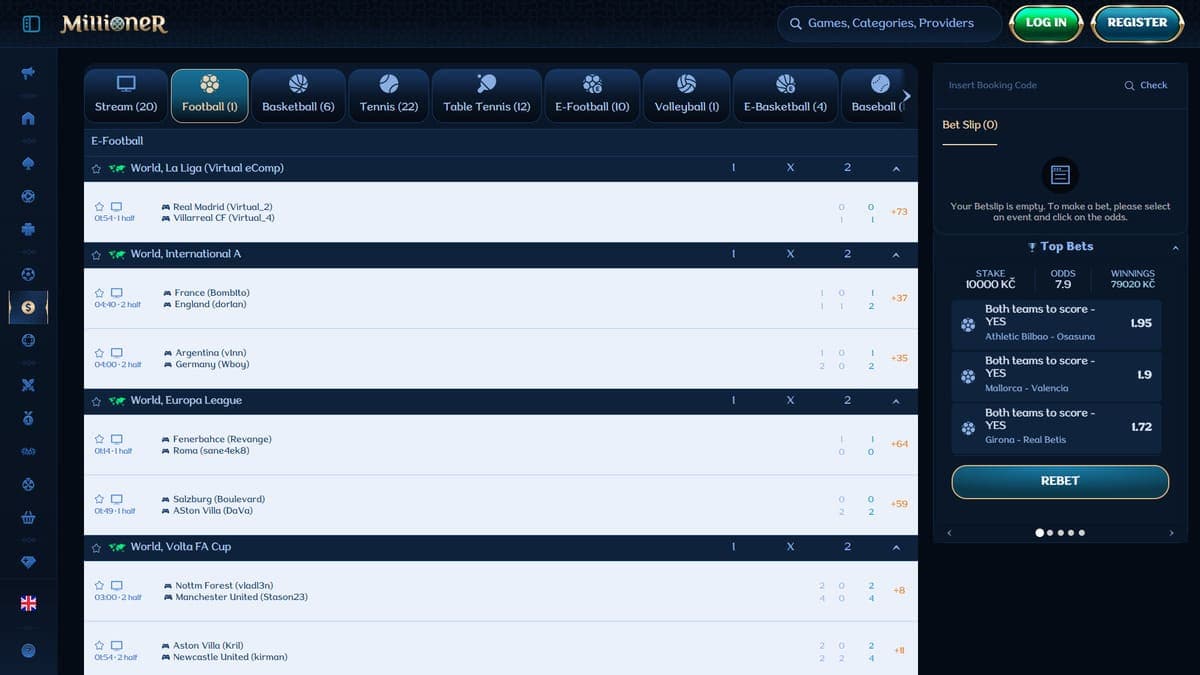1200x675 pixels.
Task: Favorite the Argentina vs Germany match
Action: pos(99,353)
